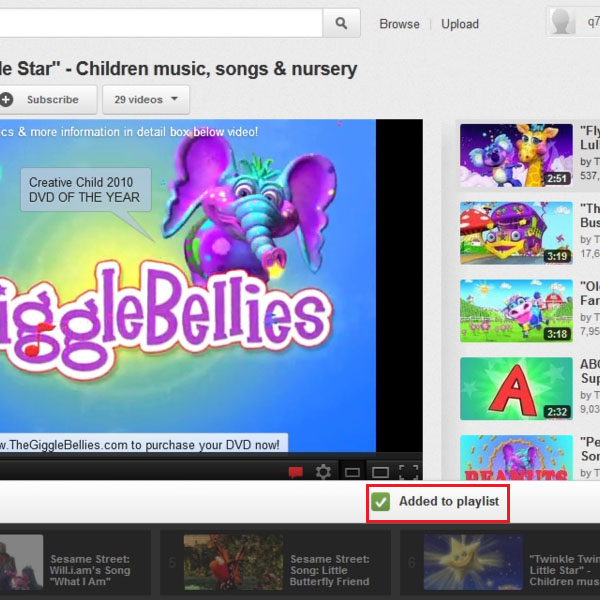Viewport: 600px width, 600px height.
Task: Open player settings gear icon
Action: click(323, 472)
